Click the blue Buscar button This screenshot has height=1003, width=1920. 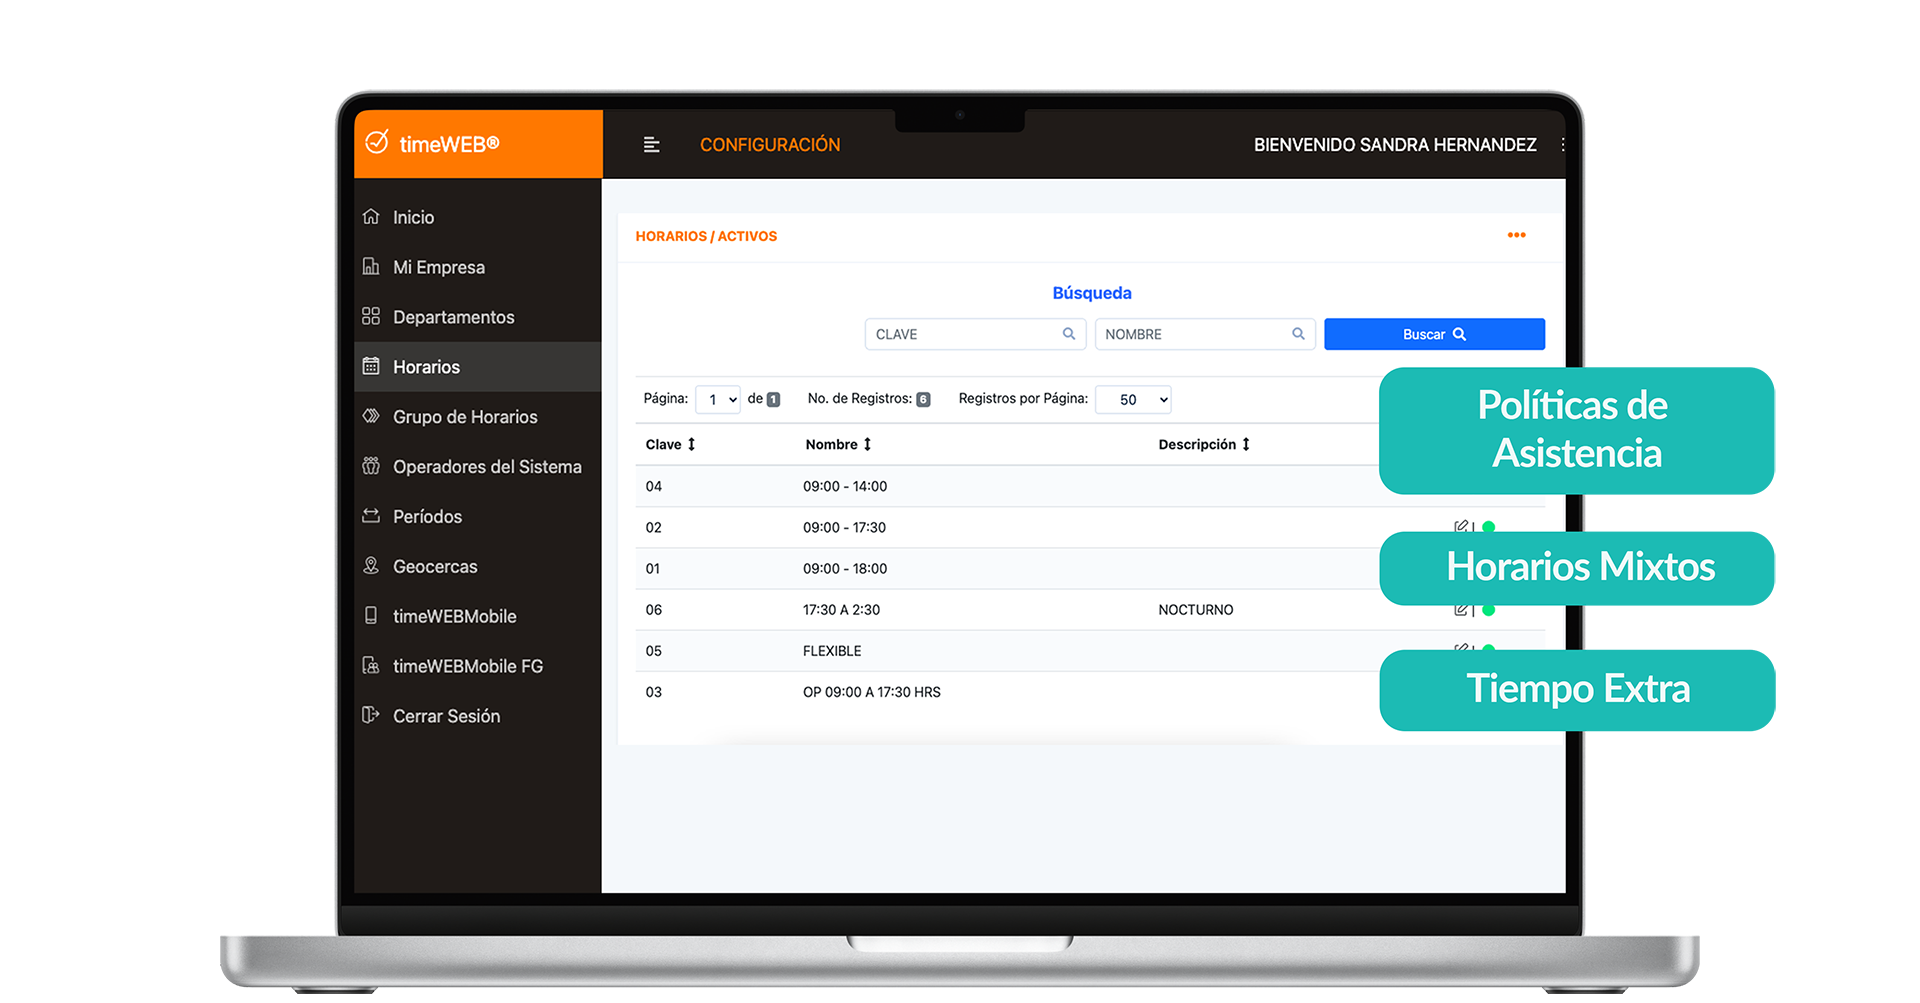coord(1434,334)
